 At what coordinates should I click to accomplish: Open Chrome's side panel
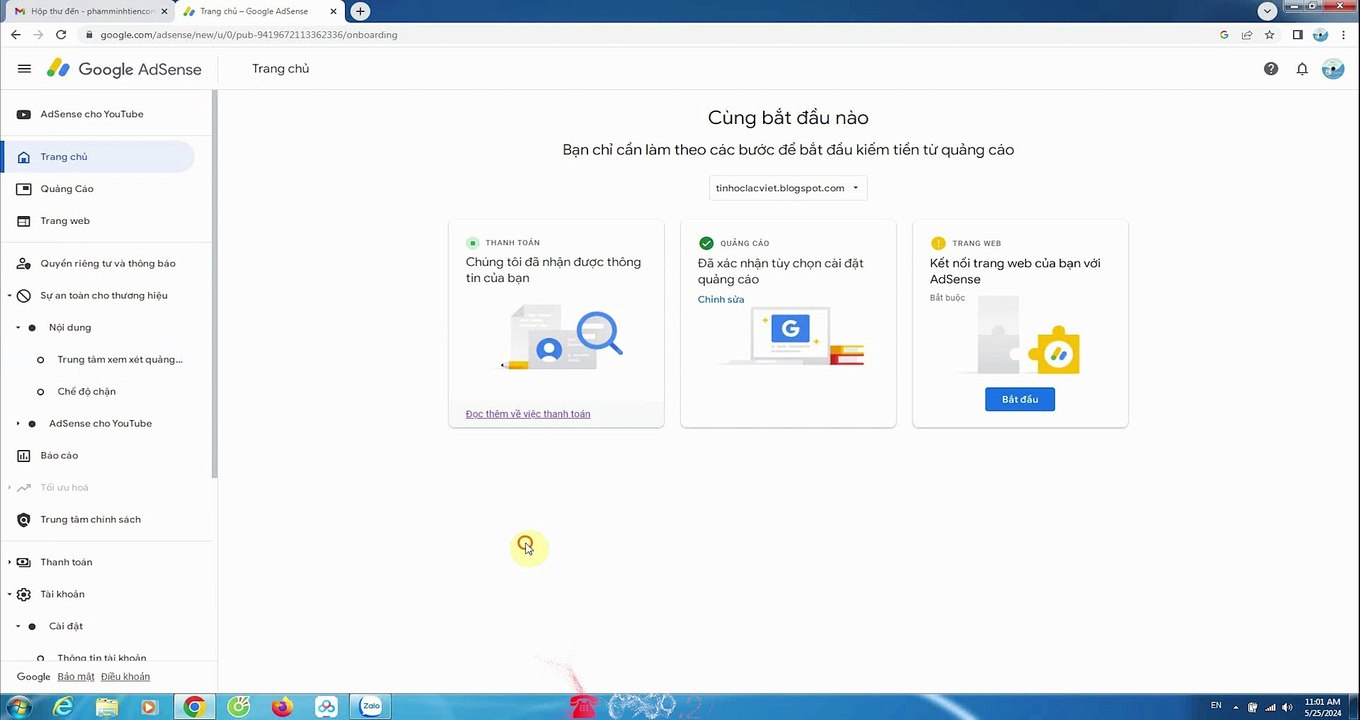[x=1297, y=34]
